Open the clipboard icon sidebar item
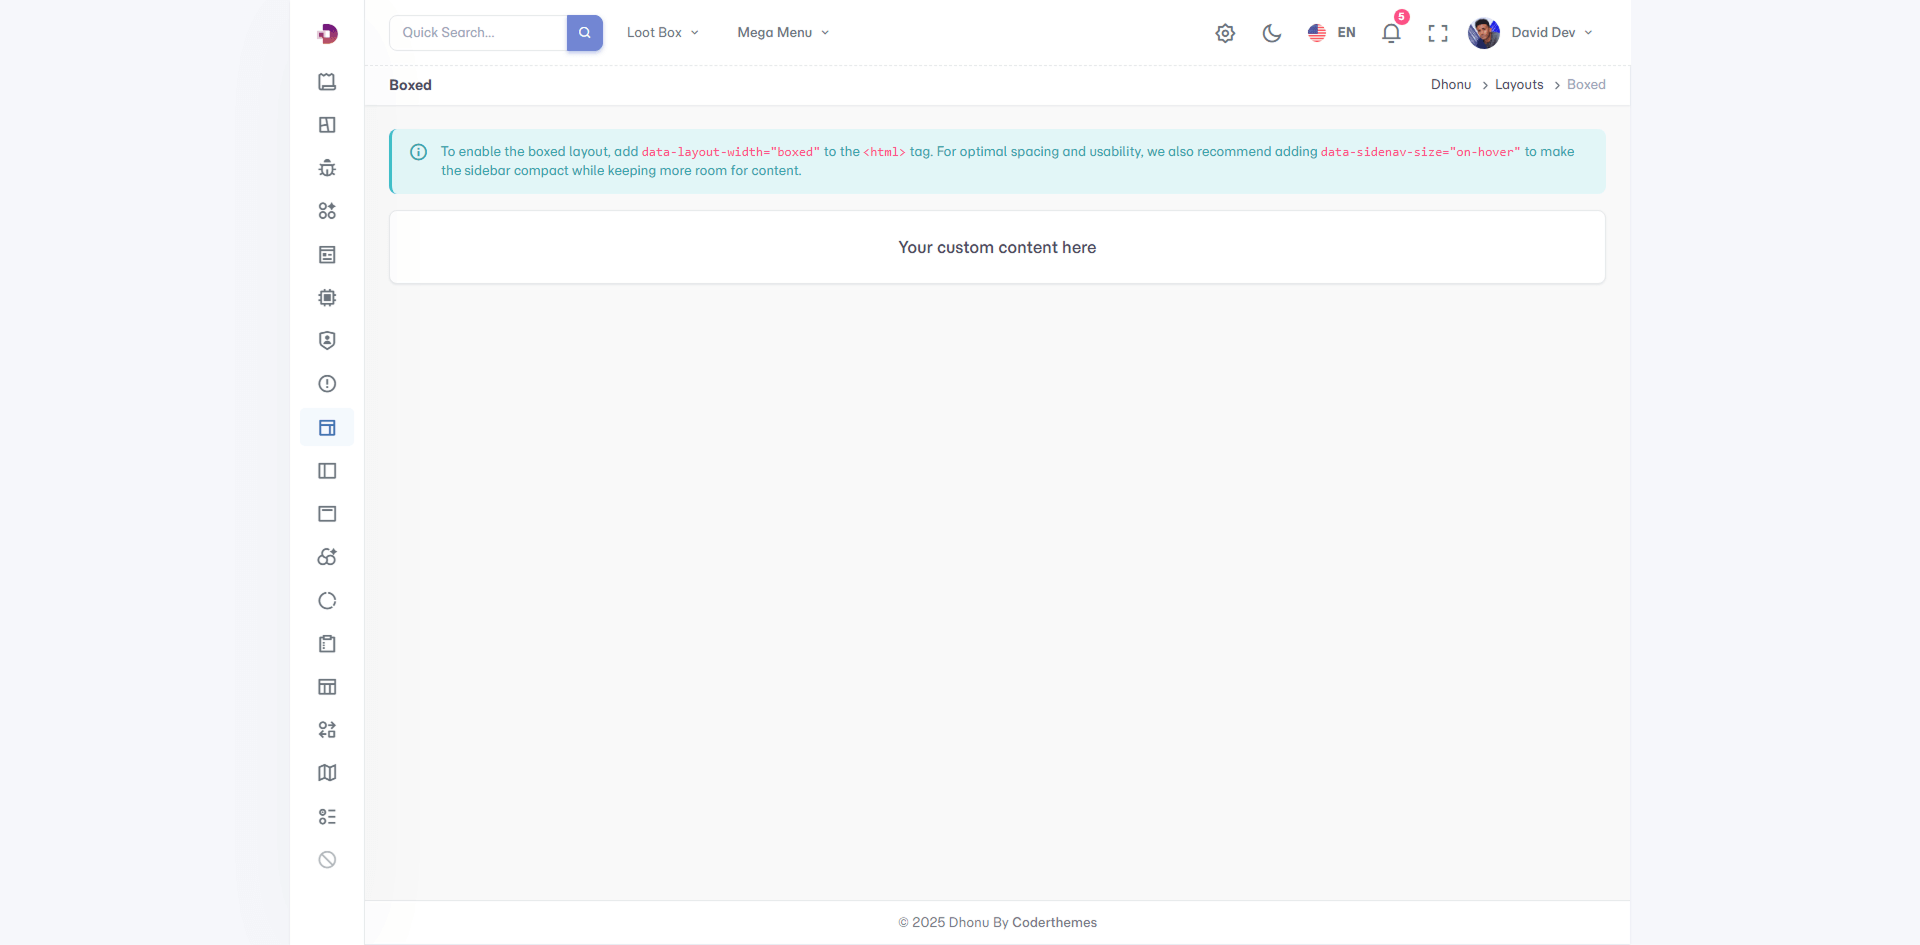Viewport: 1920px width, 945px height. tap(327, 644)
